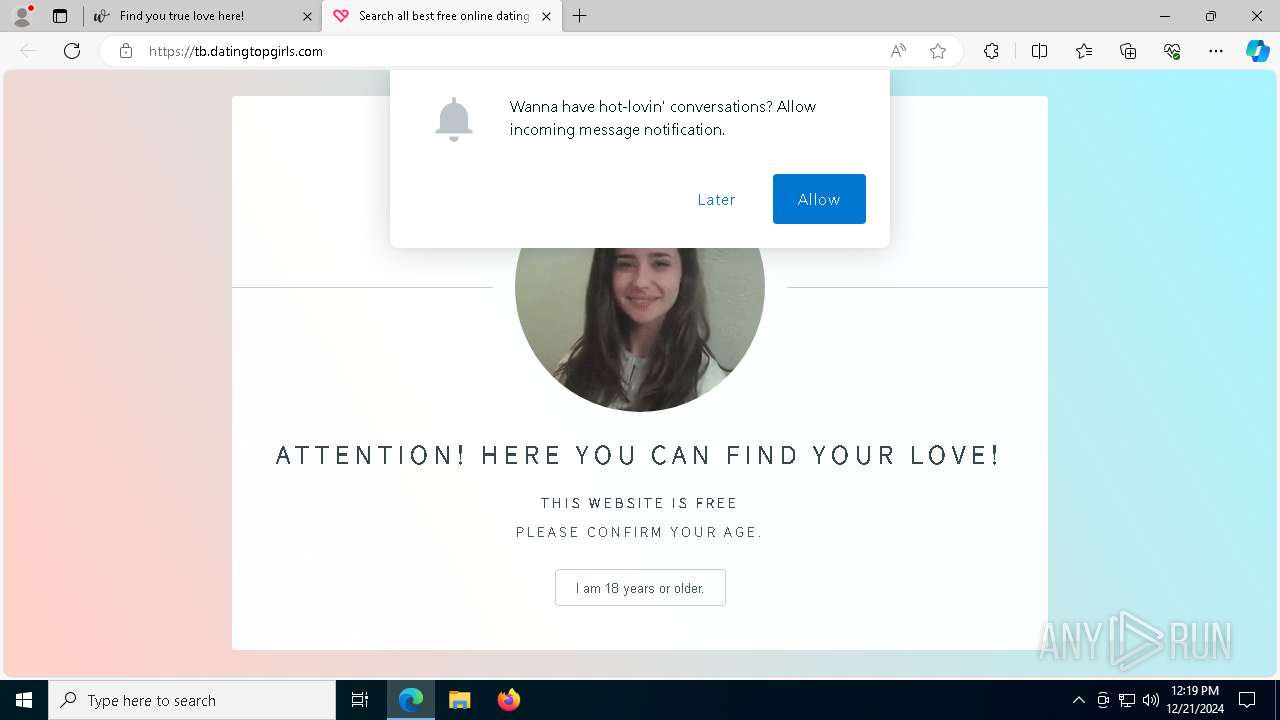Image resolution: width=1280 pixels, height=720 pixels.
Task: Close the 'Find you true love here!' tab
Action: (x=307, y=16)
